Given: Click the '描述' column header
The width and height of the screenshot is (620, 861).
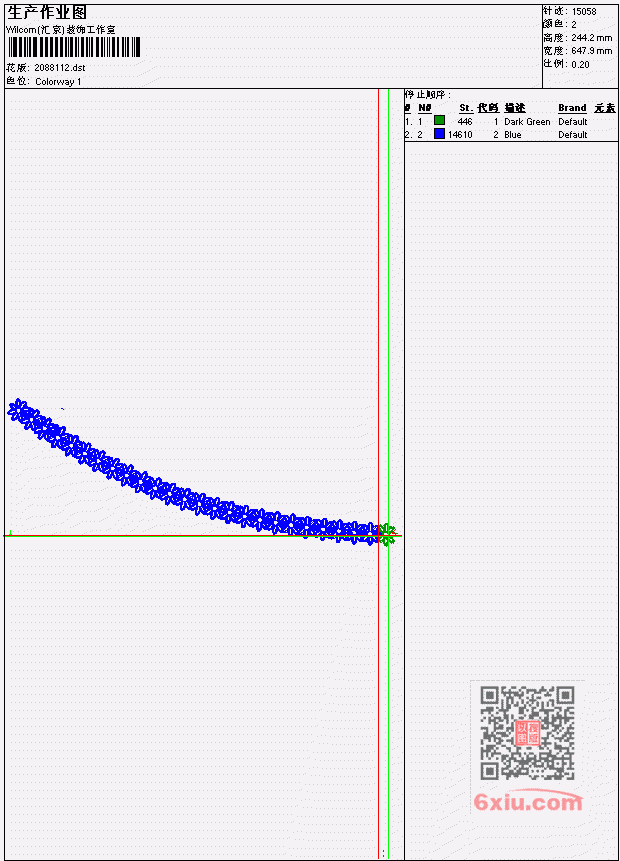Looking at the screenshot, I should coord(515,108).
